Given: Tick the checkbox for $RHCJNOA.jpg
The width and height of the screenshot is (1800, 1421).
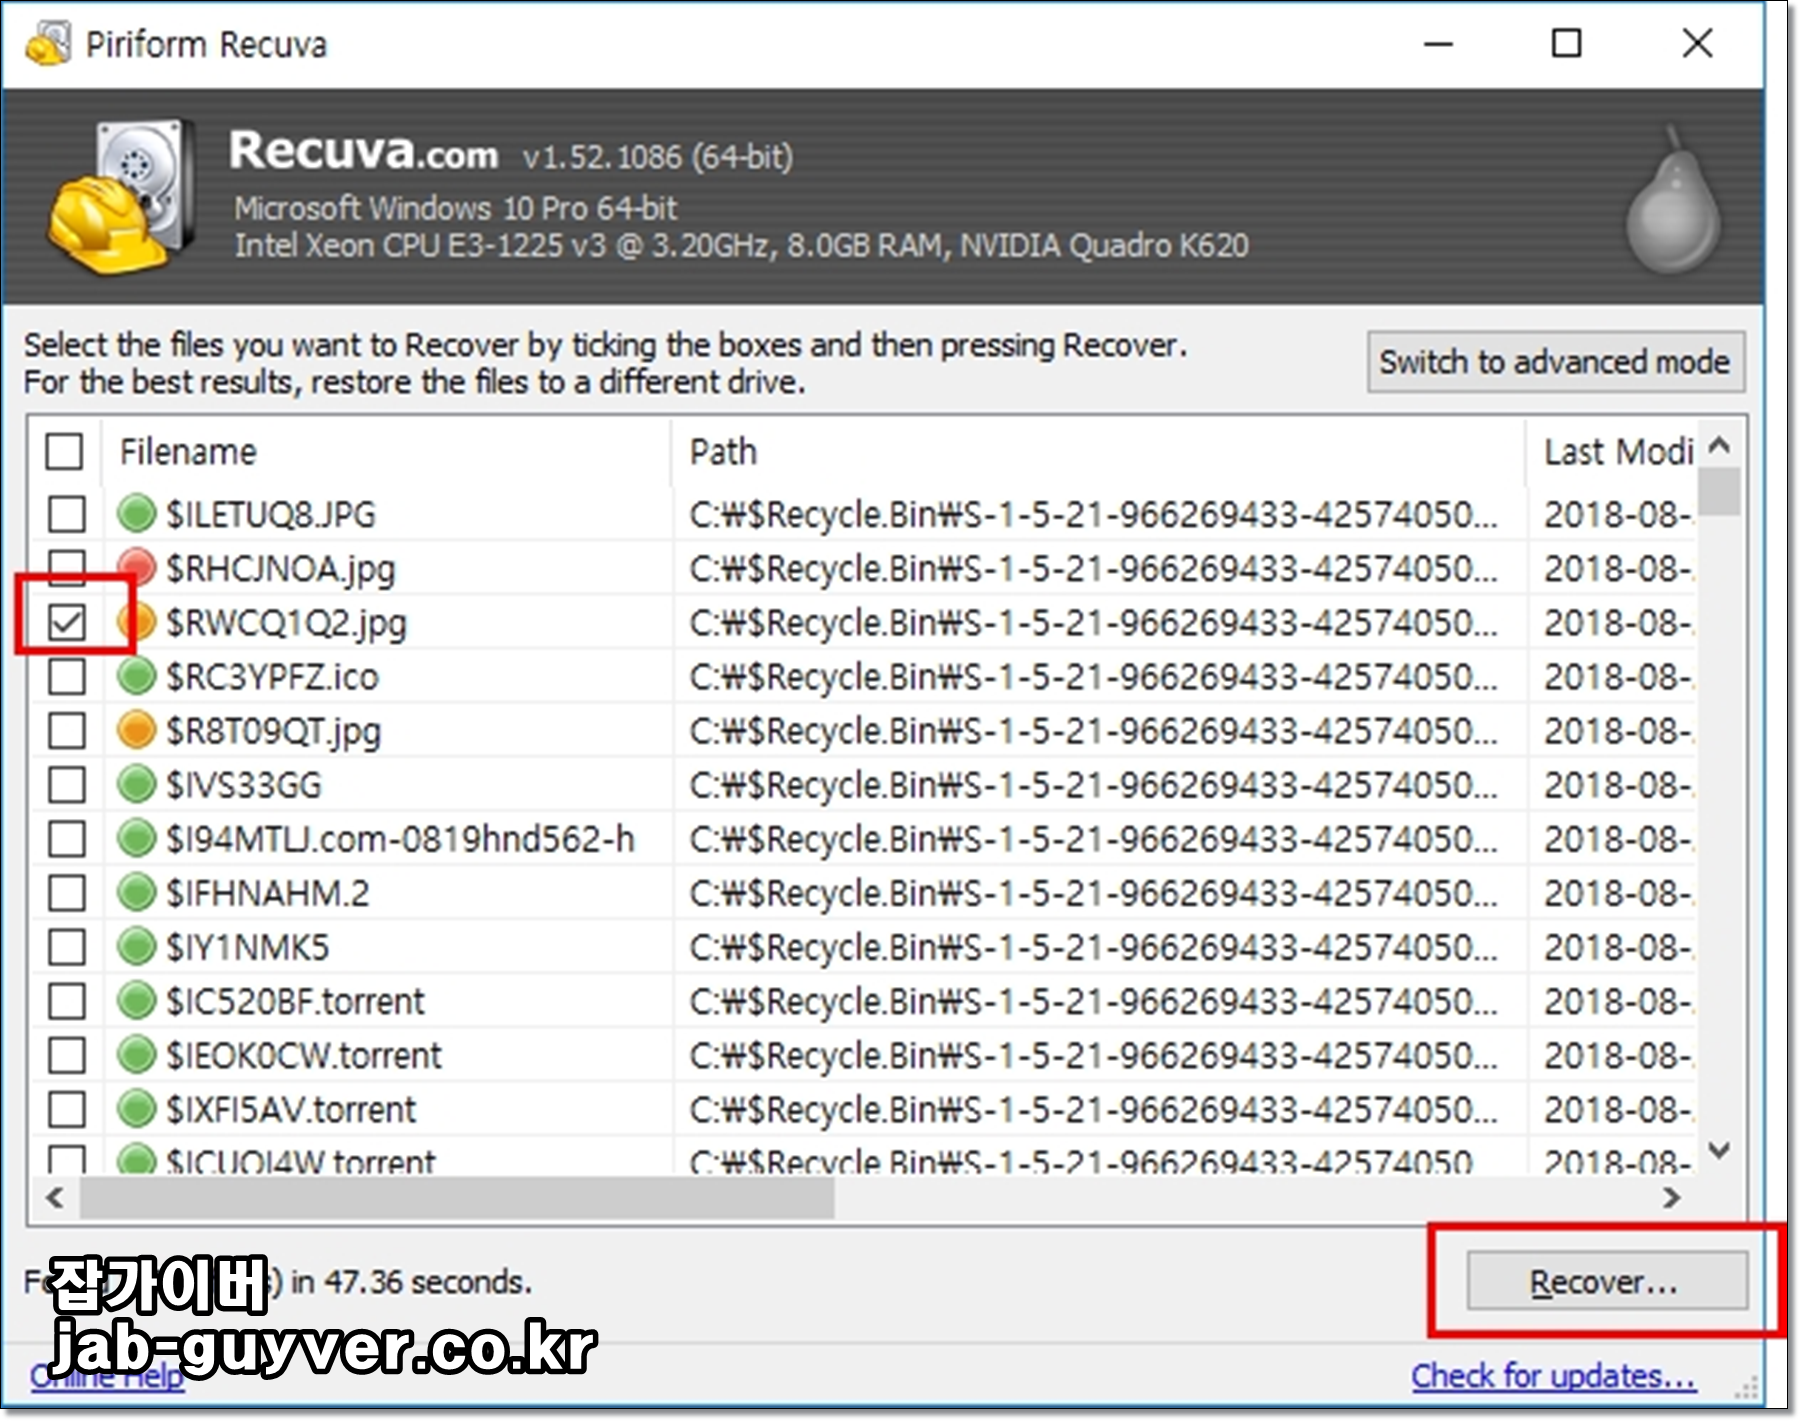Looking at the screenshot, I should [x=67, y=568].
